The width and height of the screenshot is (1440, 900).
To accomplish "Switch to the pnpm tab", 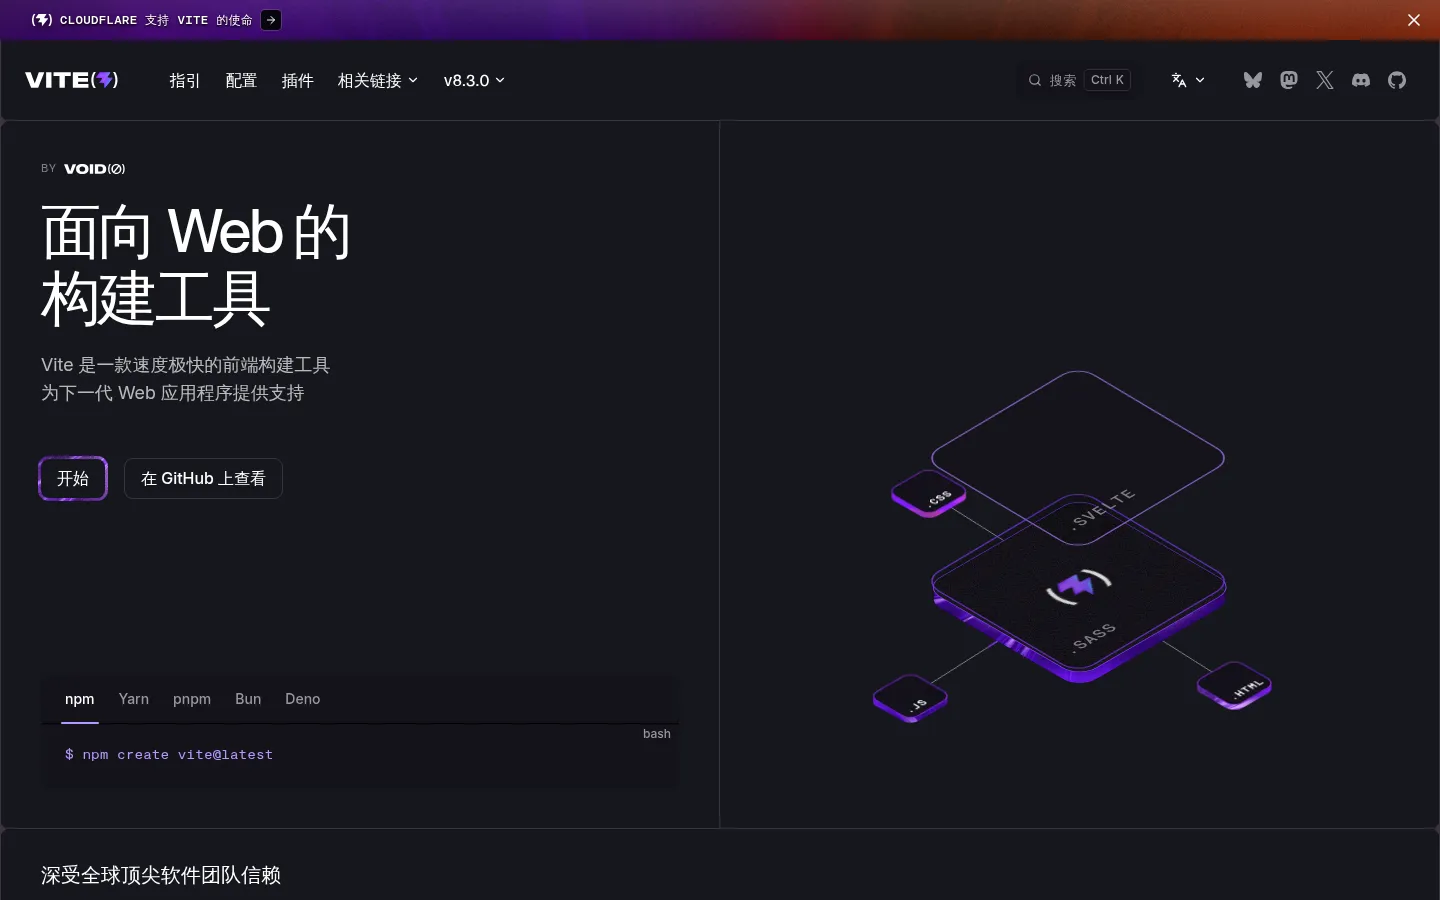I will (192, 699).
